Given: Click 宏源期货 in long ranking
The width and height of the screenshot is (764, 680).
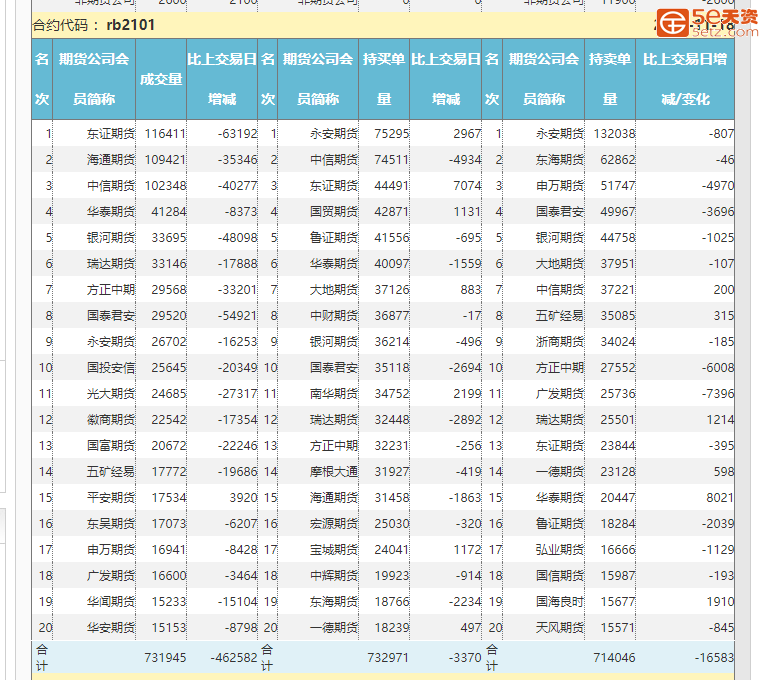Looking at the screenshot, I should tap(334, 524).
